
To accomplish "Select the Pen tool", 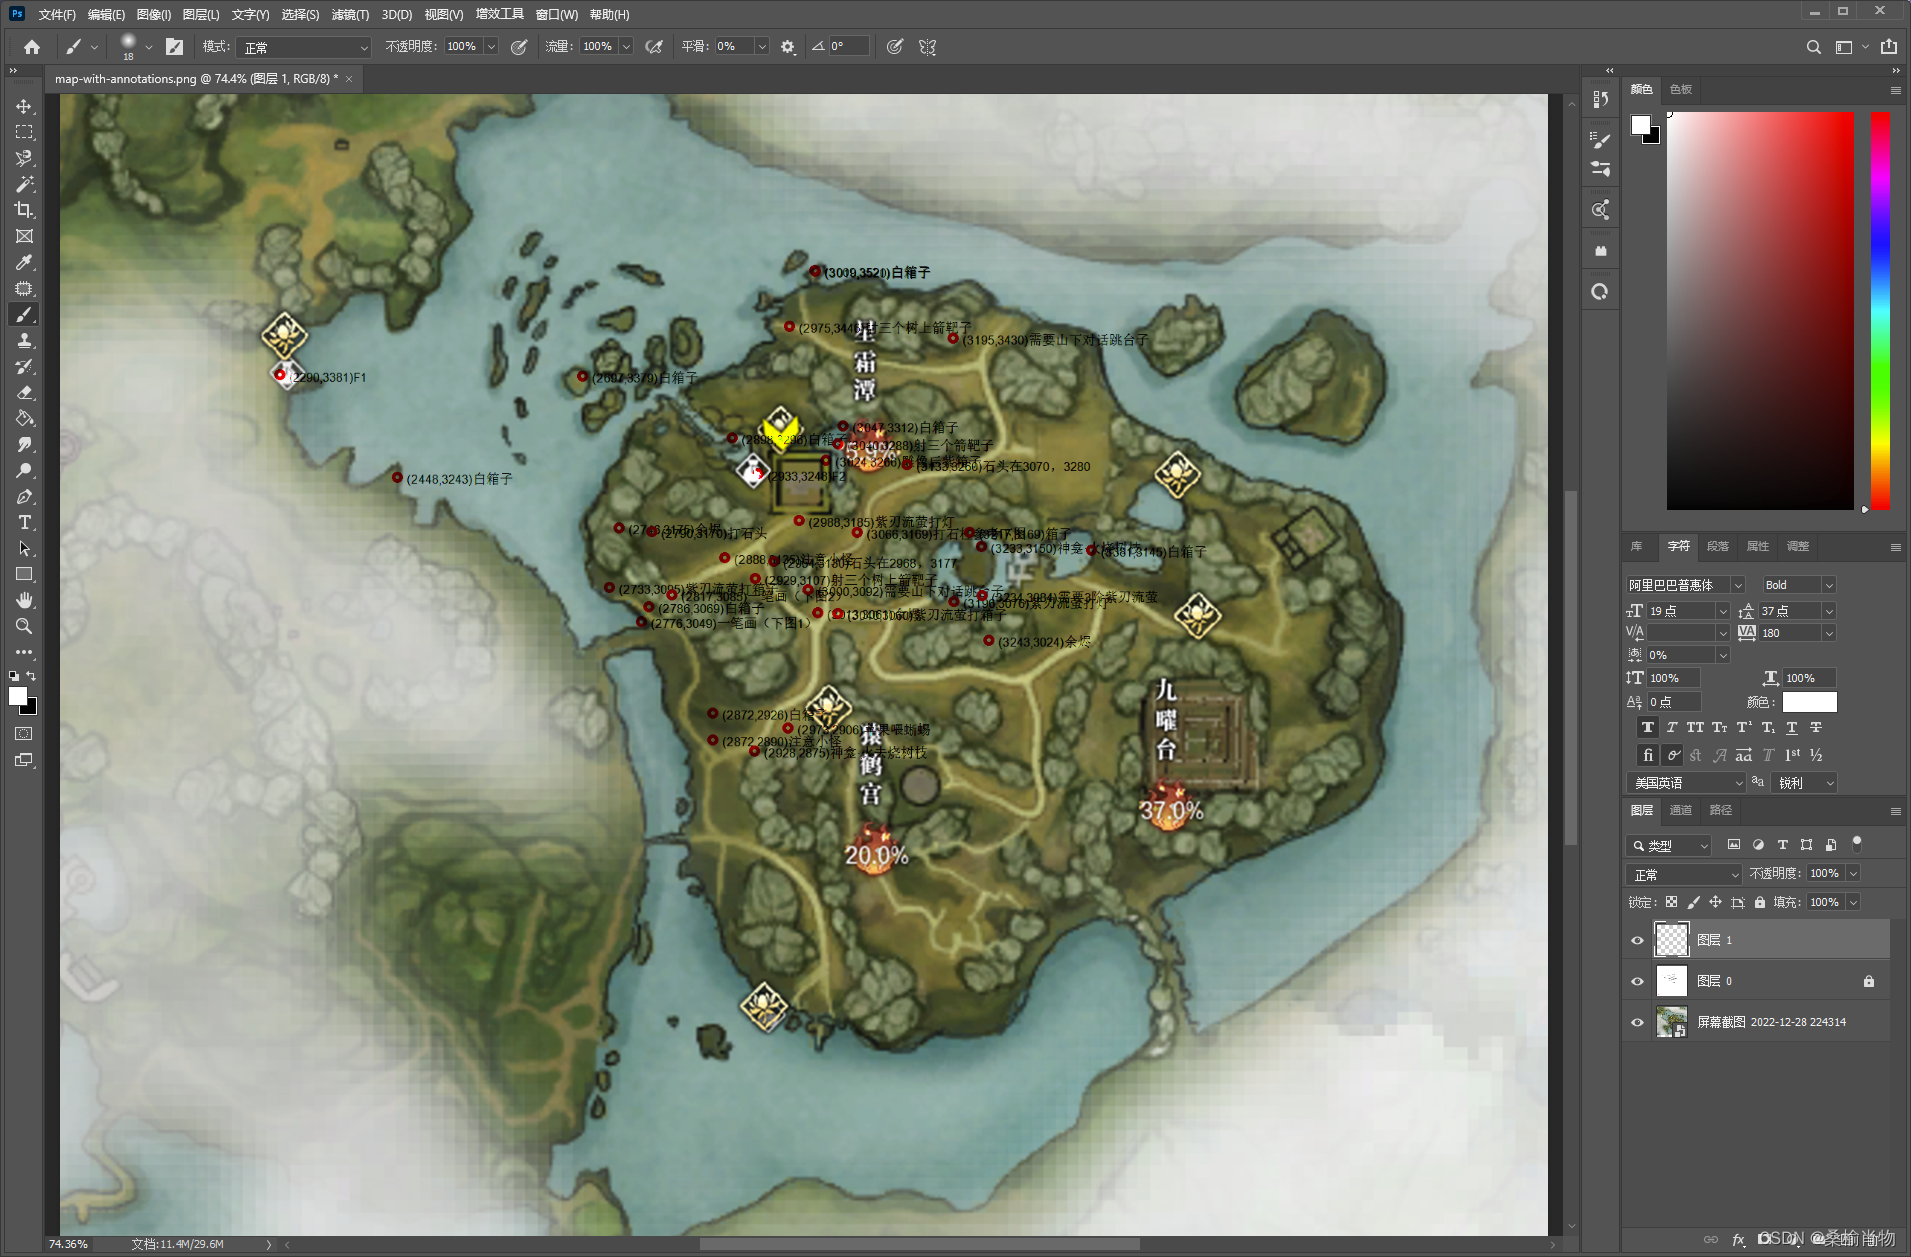I will click(x=24, y=496).
